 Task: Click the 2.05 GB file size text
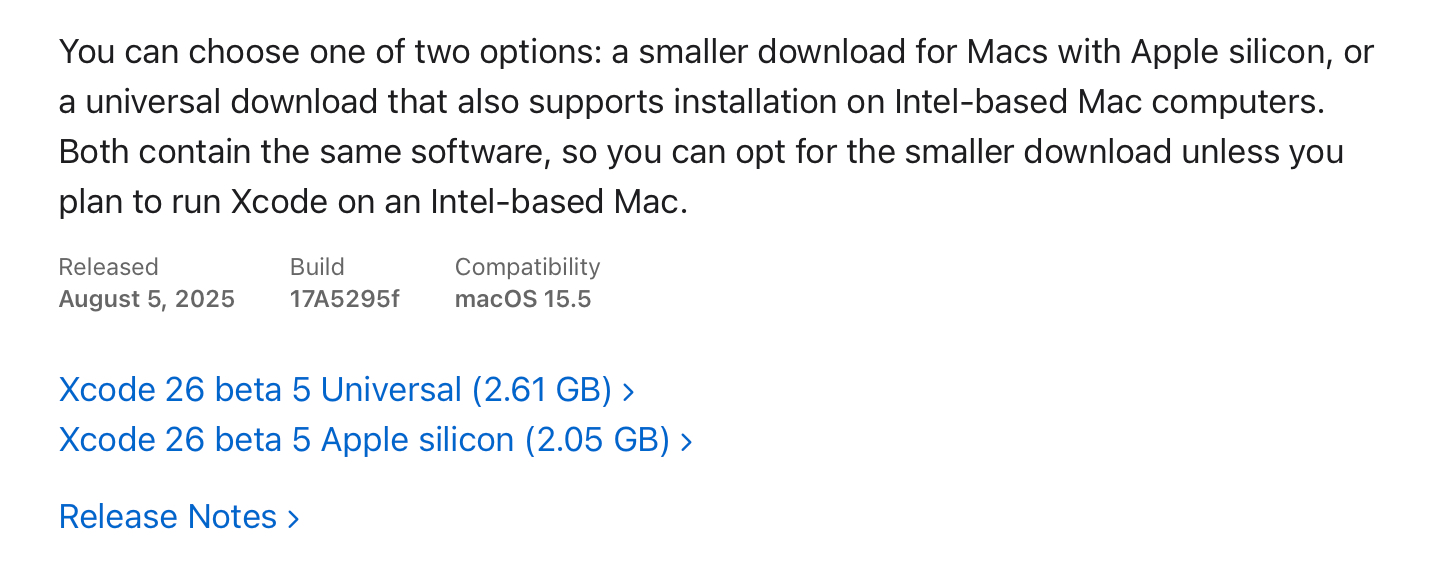pyautogui.click(x=598, y=440)
